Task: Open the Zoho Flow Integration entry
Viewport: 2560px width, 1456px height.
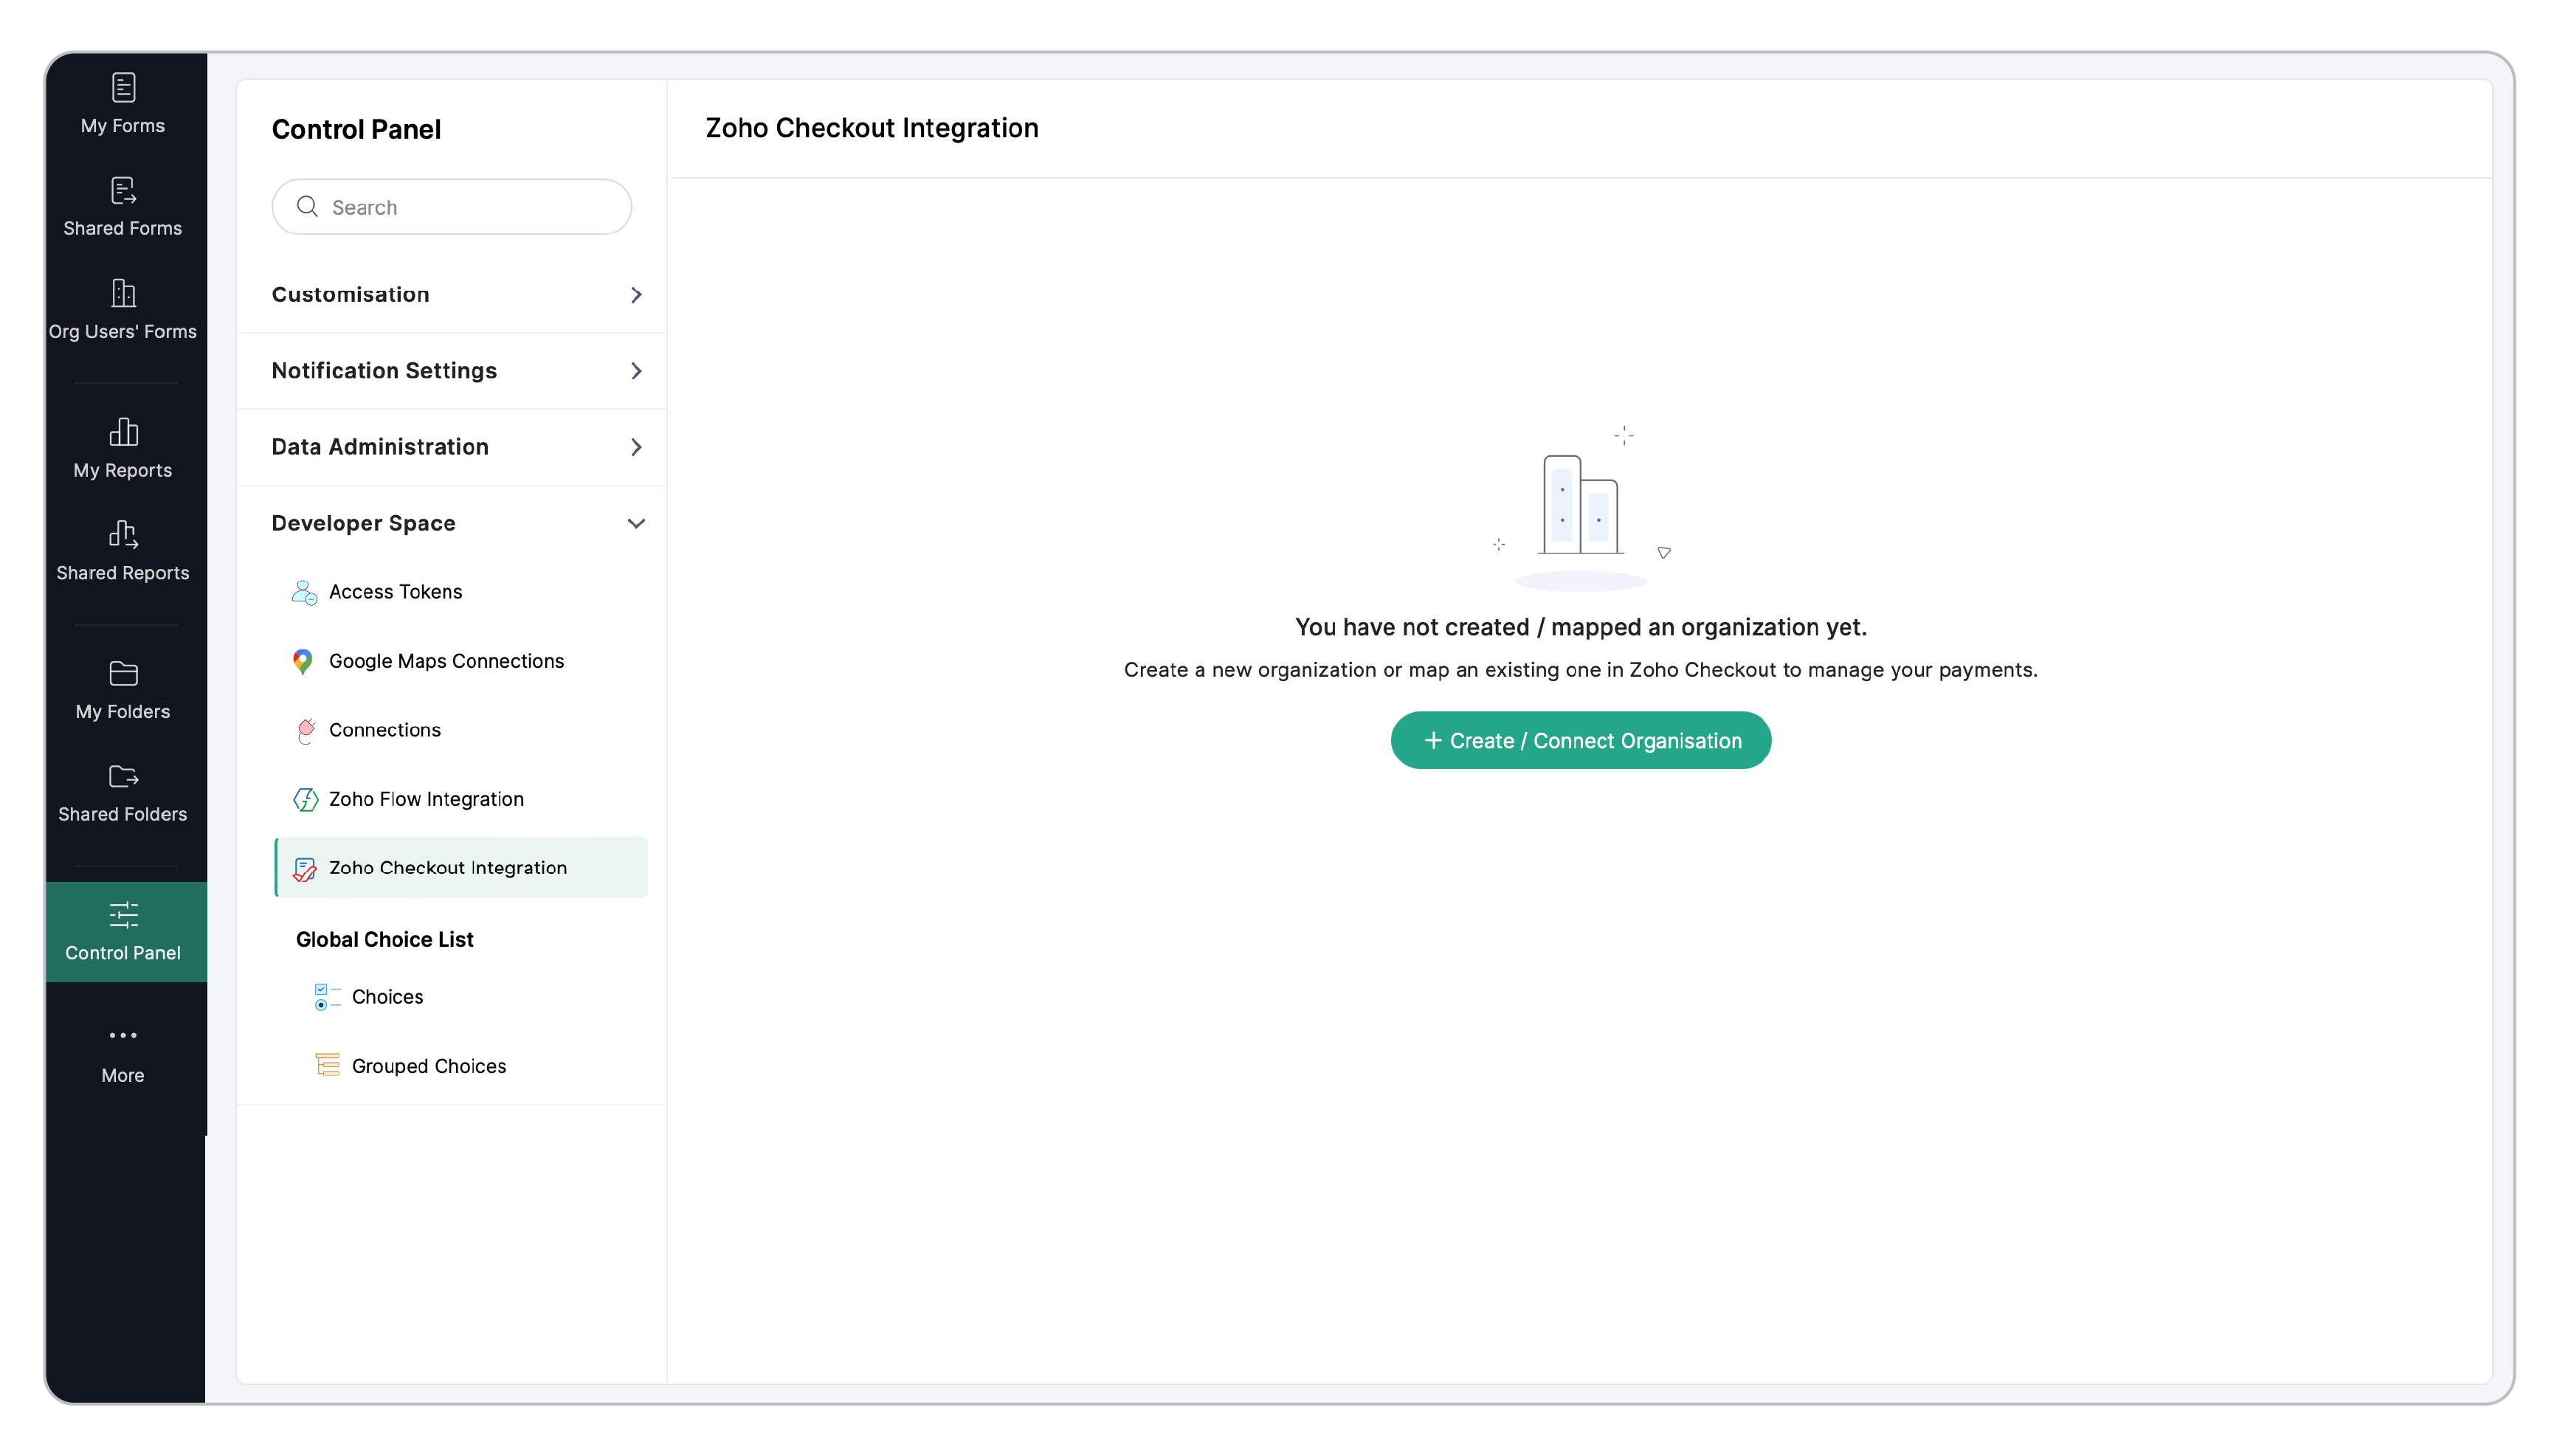Action: click(426, 799)
